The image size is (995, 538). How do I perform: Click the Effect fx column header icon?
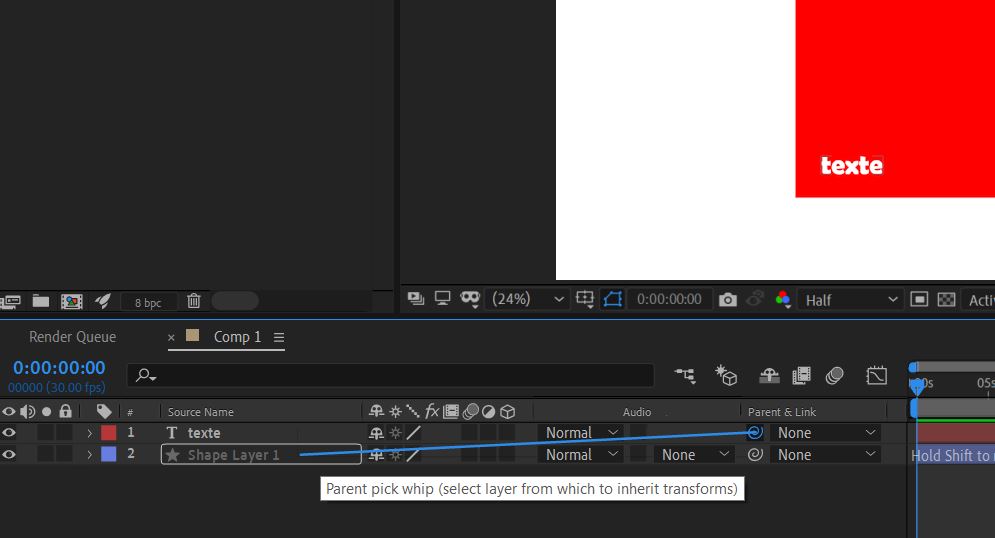pyautogui.click(x=432, y=412)
